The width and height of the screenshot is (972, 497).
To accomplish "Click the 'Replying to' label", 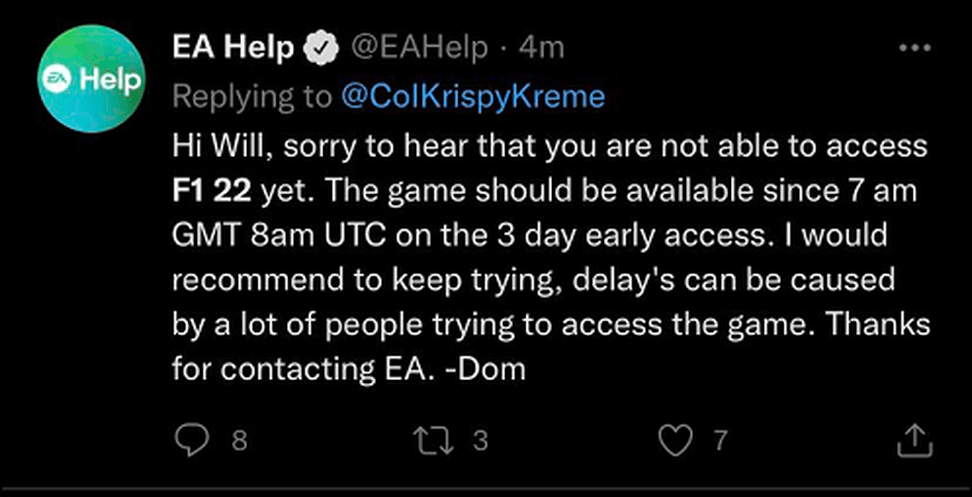I will [x=252, y=98].
